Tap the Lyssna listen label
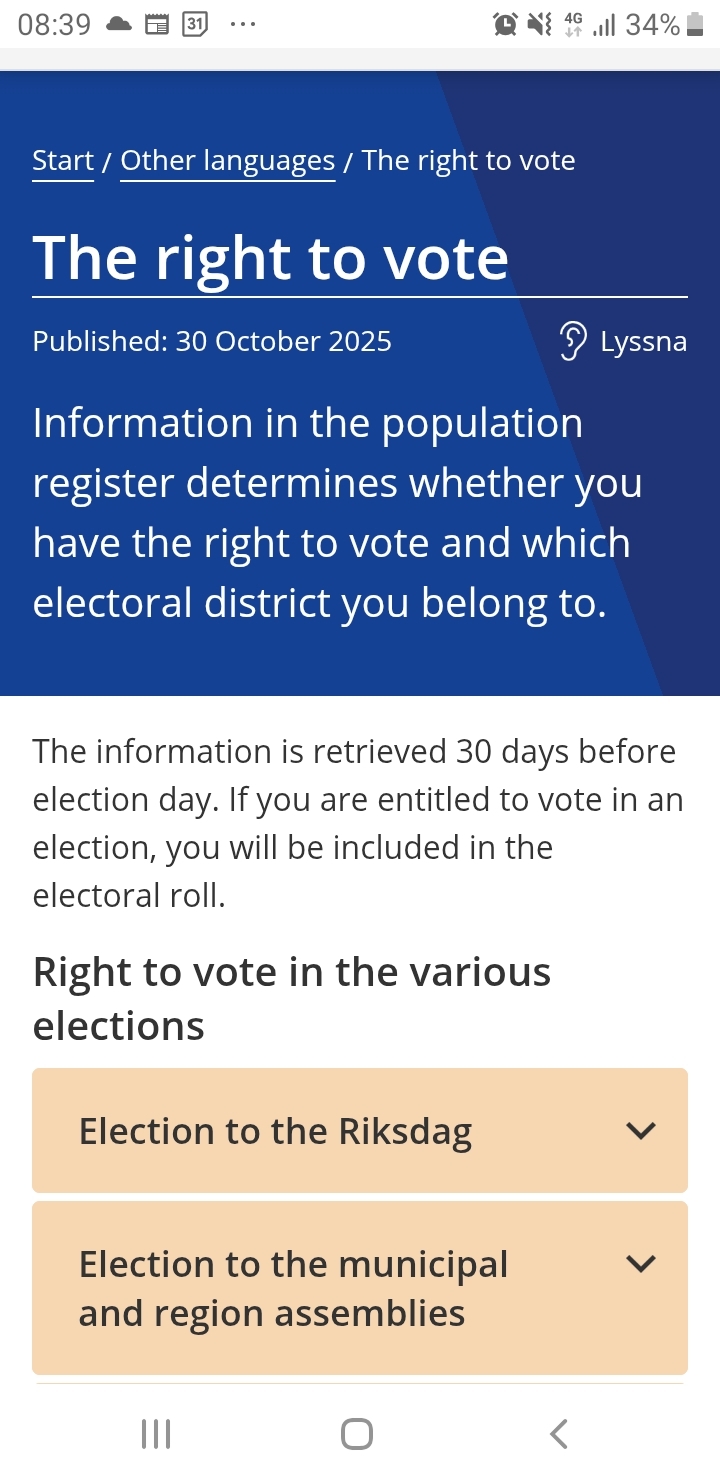The image size is (720, 1480). 643,342
